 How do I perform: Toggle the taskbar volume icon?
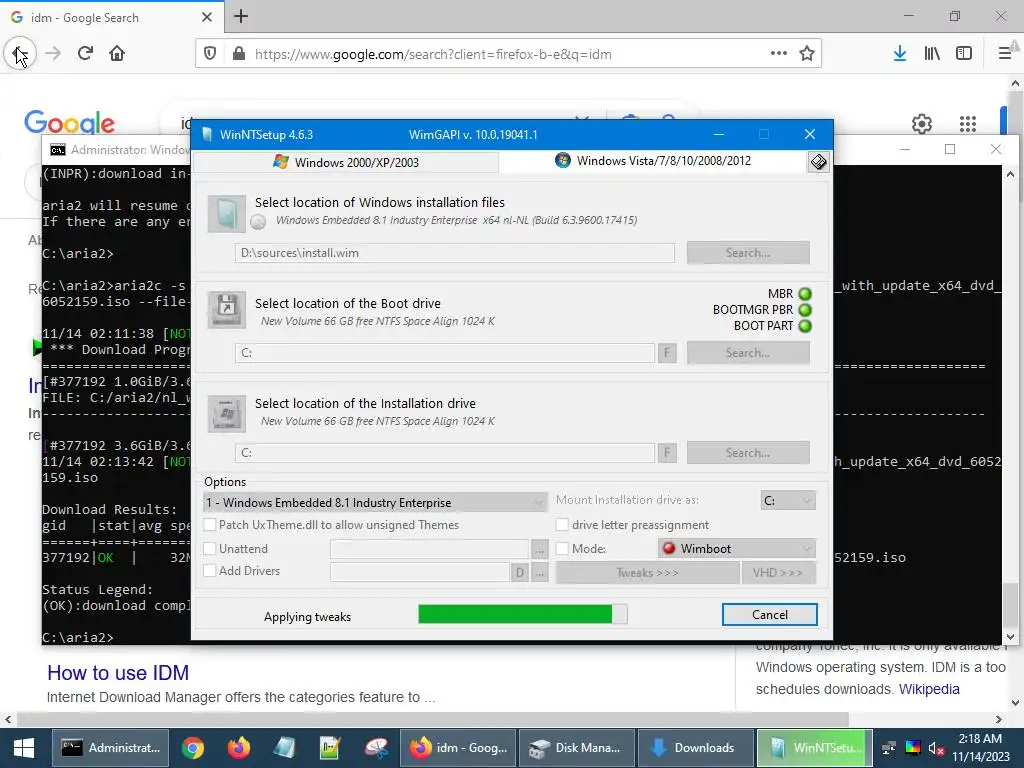(x=936, y=748)
